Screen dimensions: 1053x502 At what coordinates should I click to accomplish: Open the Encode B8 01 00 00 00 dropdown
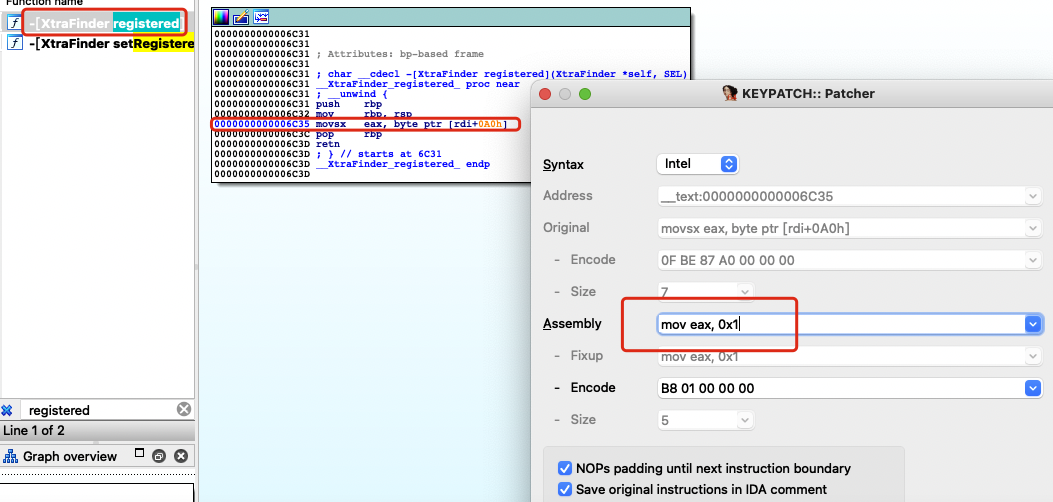coord(1034,388)
